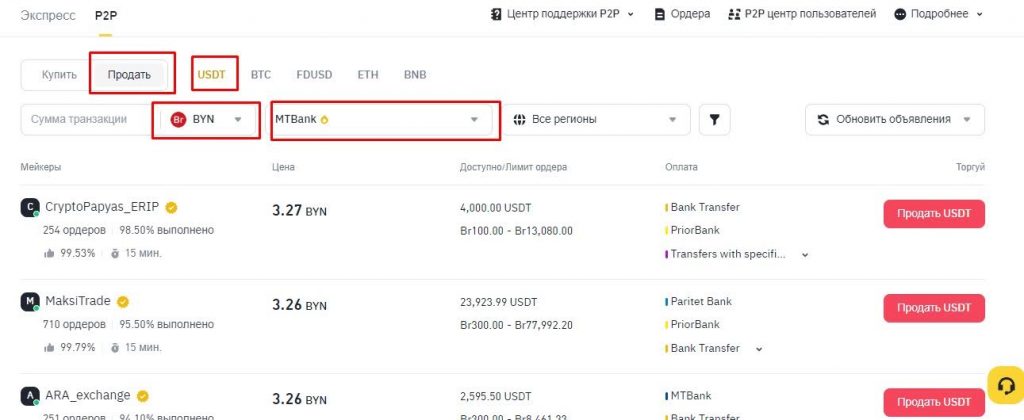
Task: Click thumbs-up icon next to 99.79%
Action: tap(48, 347)
